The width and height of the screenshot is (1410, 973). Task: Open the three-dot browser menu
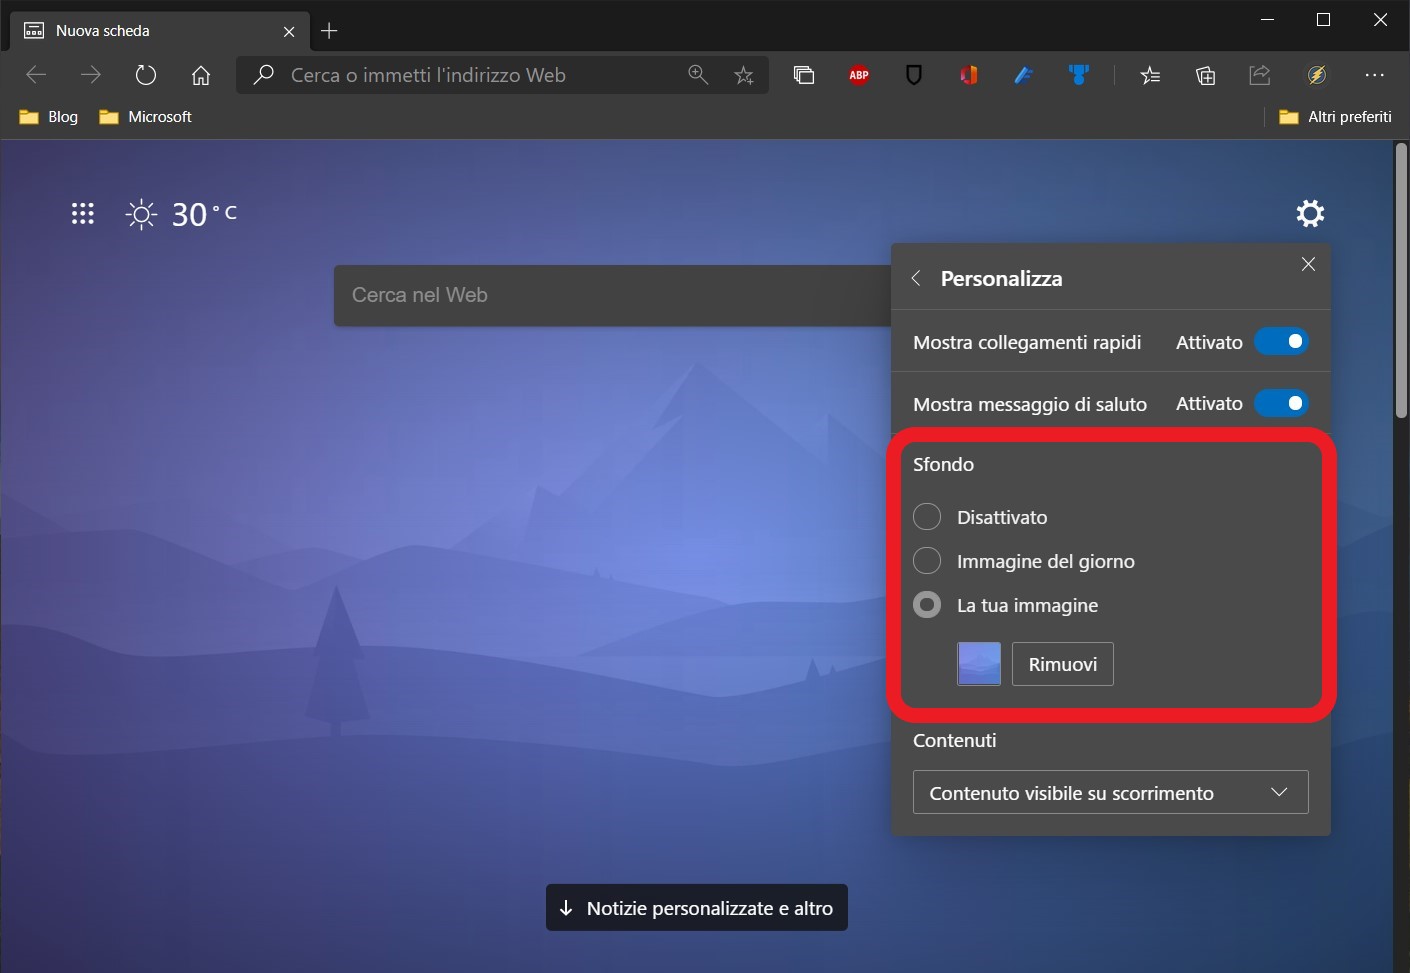[x=1375, y=74]
